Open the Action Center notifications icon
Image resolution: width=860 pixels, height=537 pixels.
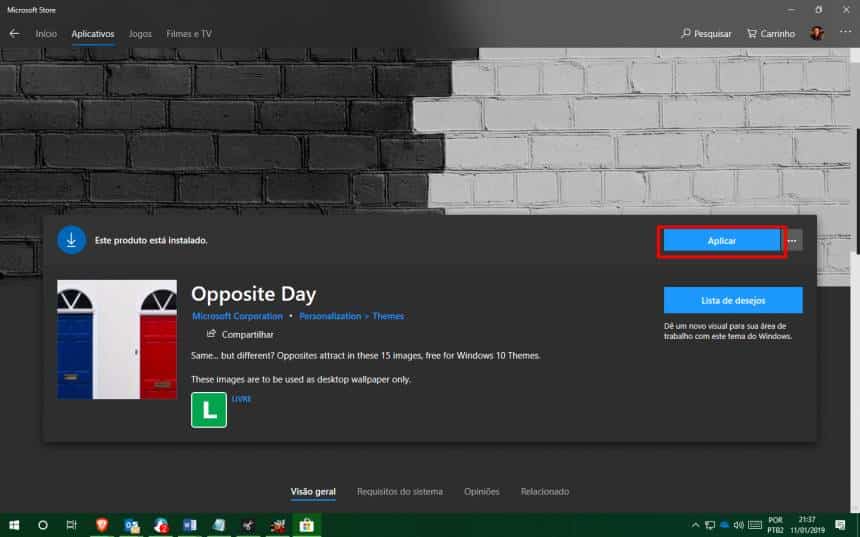point(840,525)
